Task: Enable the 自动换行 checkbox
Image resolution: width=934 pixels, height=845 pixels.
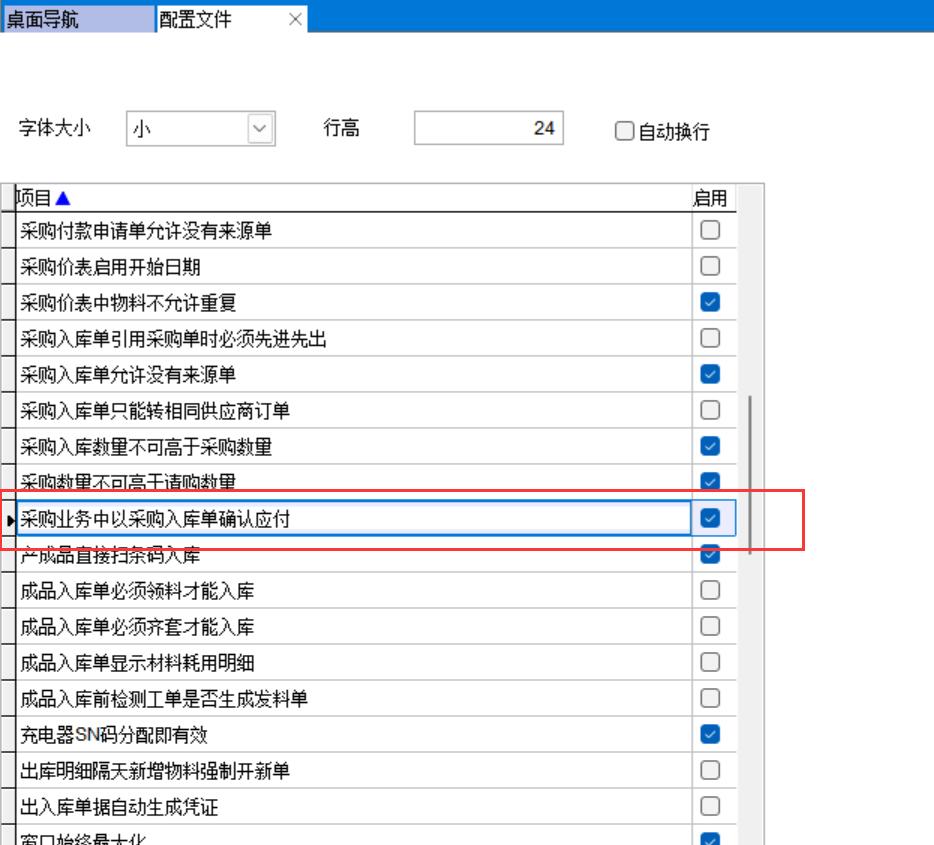Action: pos(625,131)
